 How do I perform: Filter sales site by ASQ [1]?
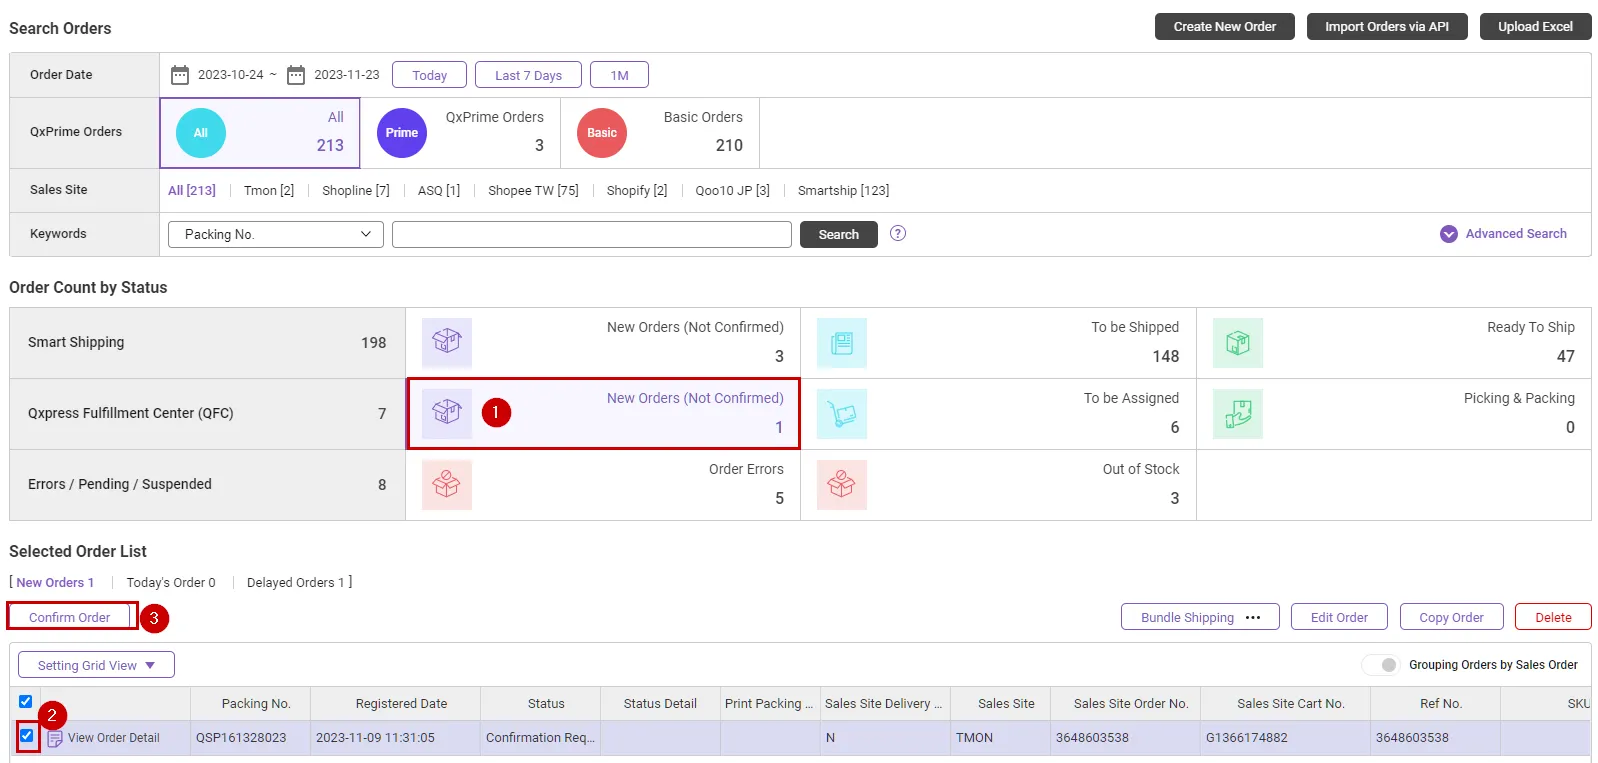[x=439, y=190]
